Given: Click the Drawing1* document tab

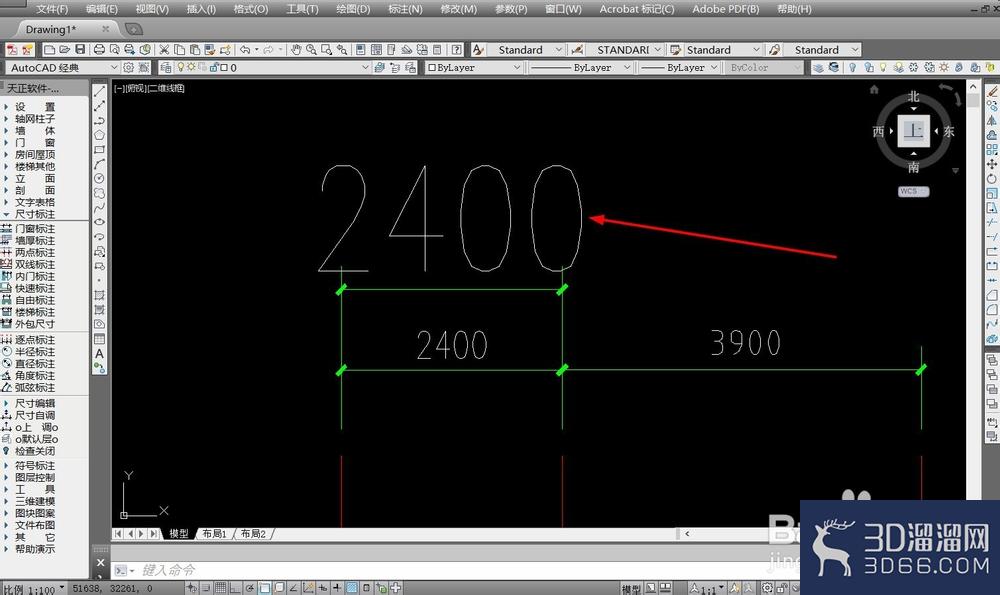Looking at the screenshot, I should tap(50, 29).
